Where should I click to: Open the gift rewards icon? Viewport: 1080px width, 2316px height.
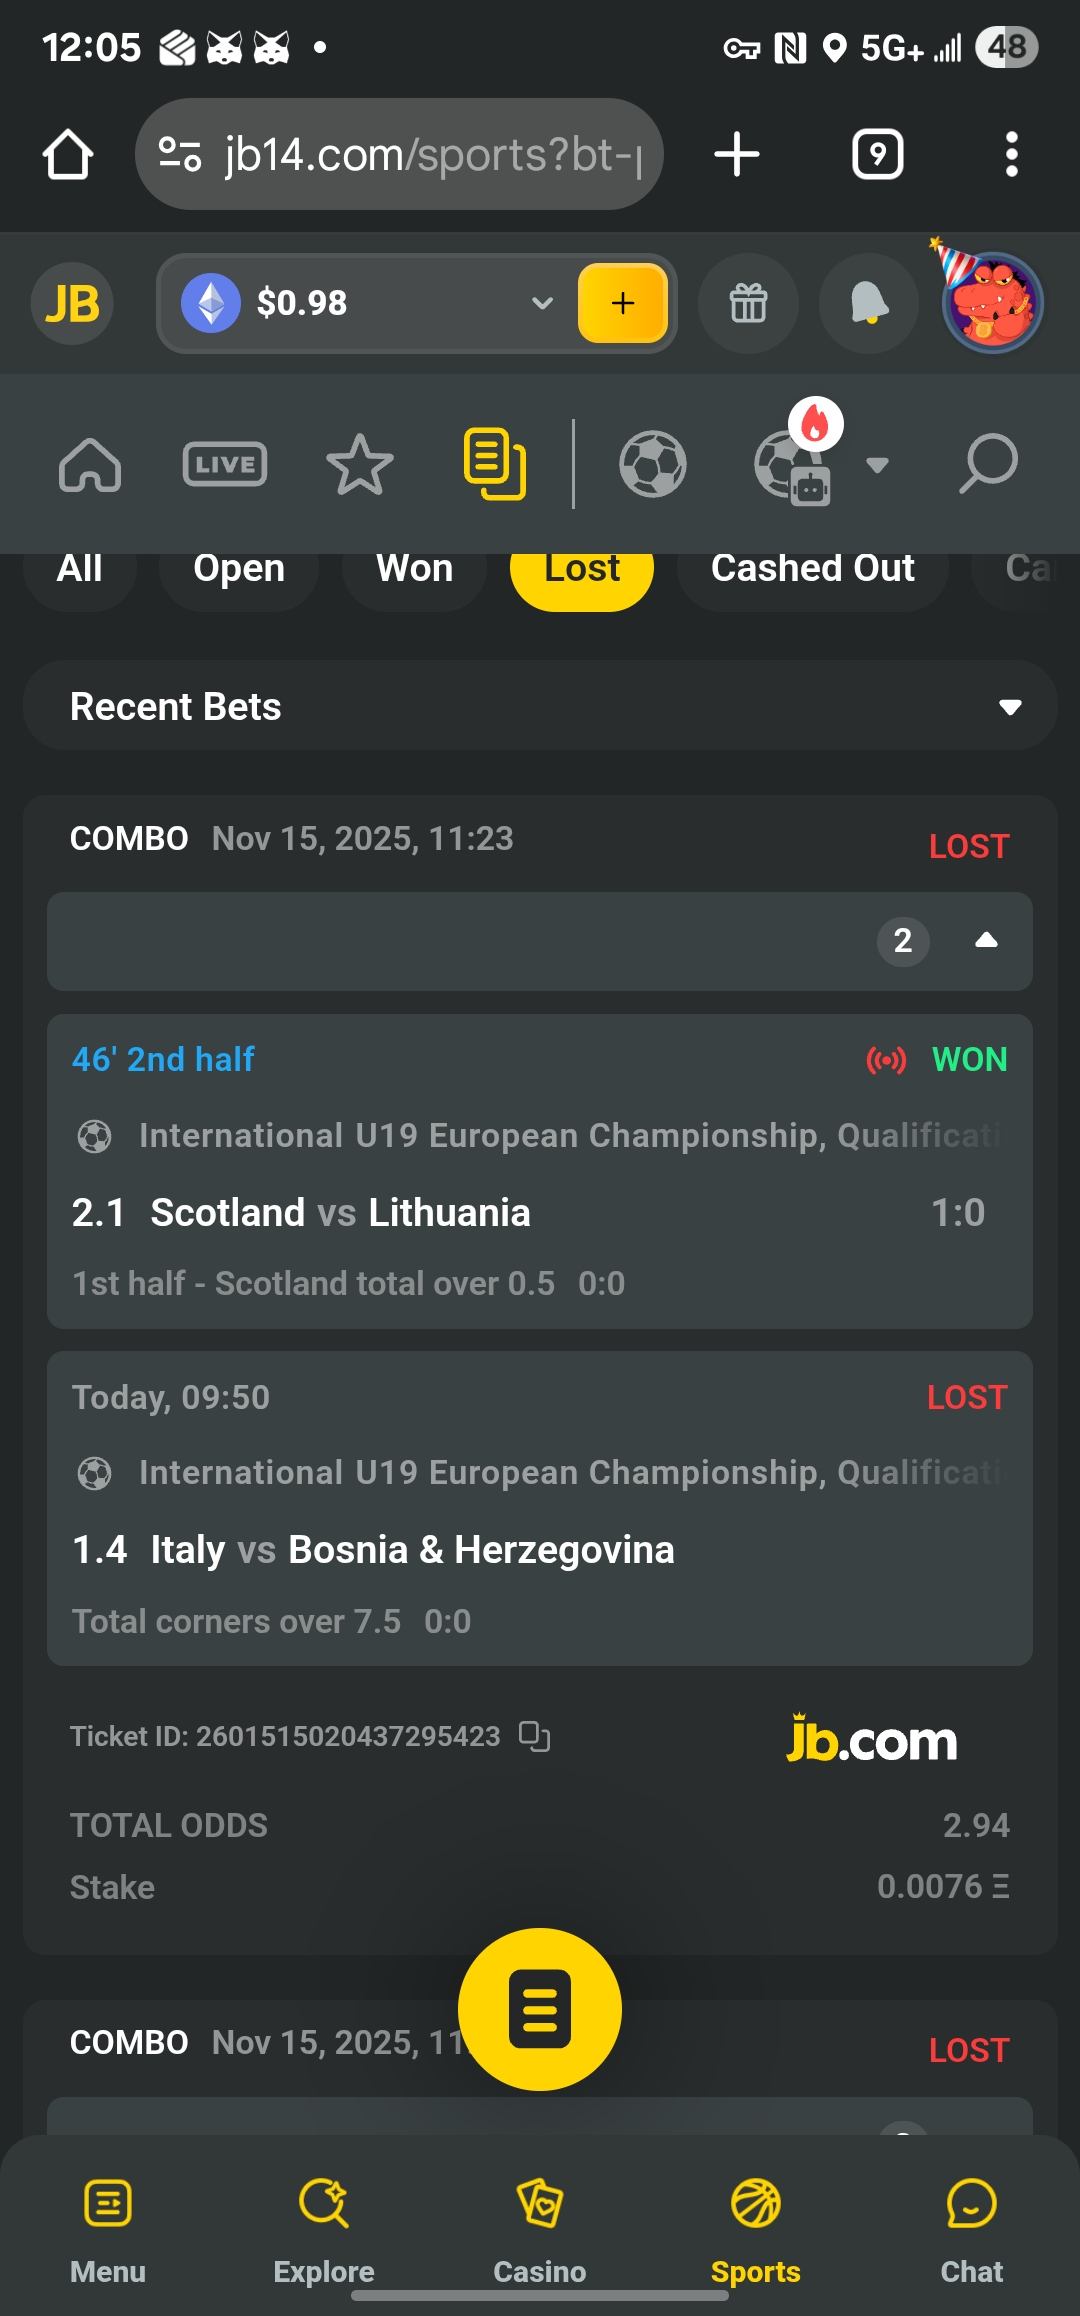[748, 303]
